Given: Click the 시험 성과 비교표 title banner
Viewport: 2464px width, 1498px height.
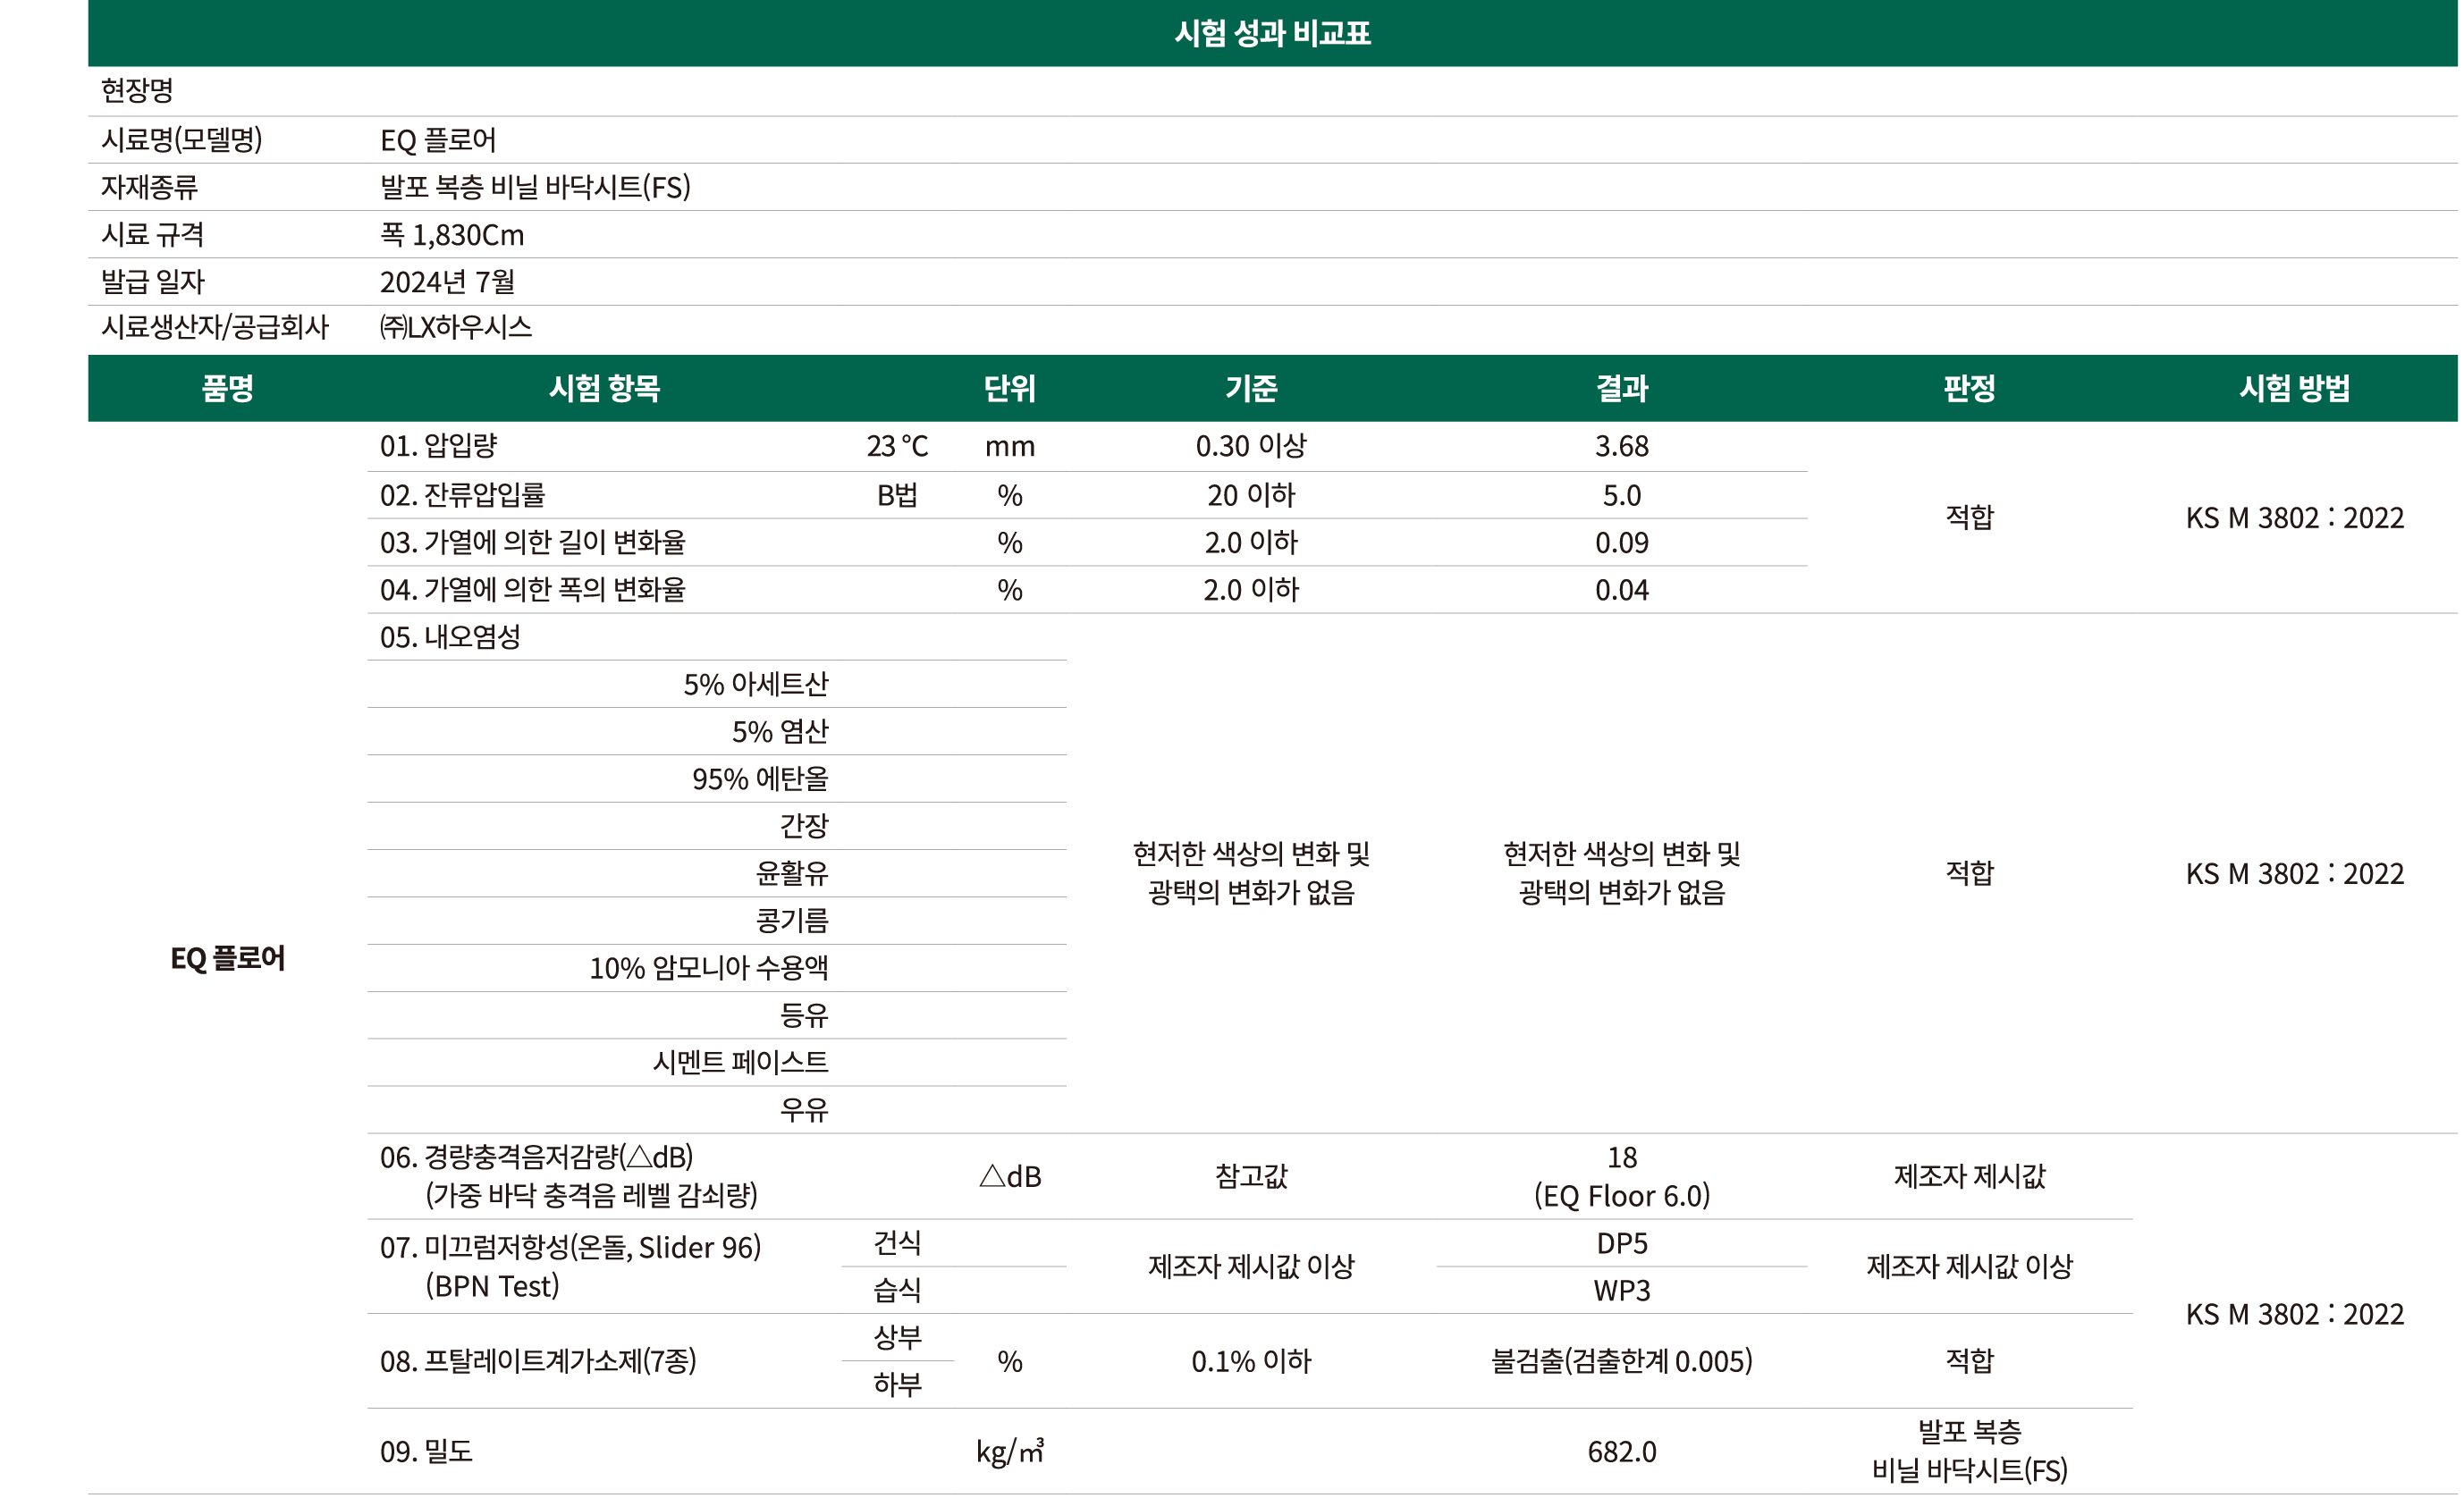Looking at the screenshot, I should [1271, 33].
